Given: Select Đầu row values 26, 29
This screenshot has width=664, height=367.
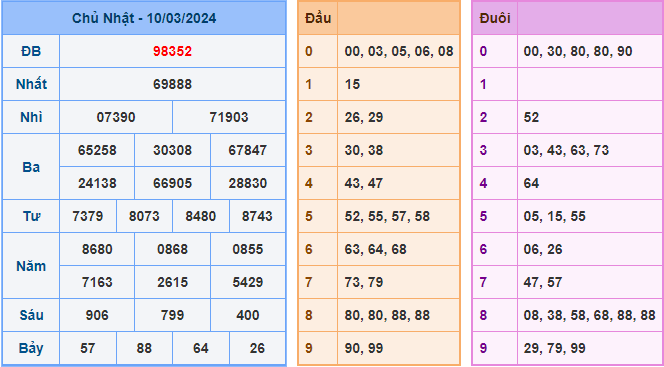Looking at the screenshot, I should (x=364, y=117).
